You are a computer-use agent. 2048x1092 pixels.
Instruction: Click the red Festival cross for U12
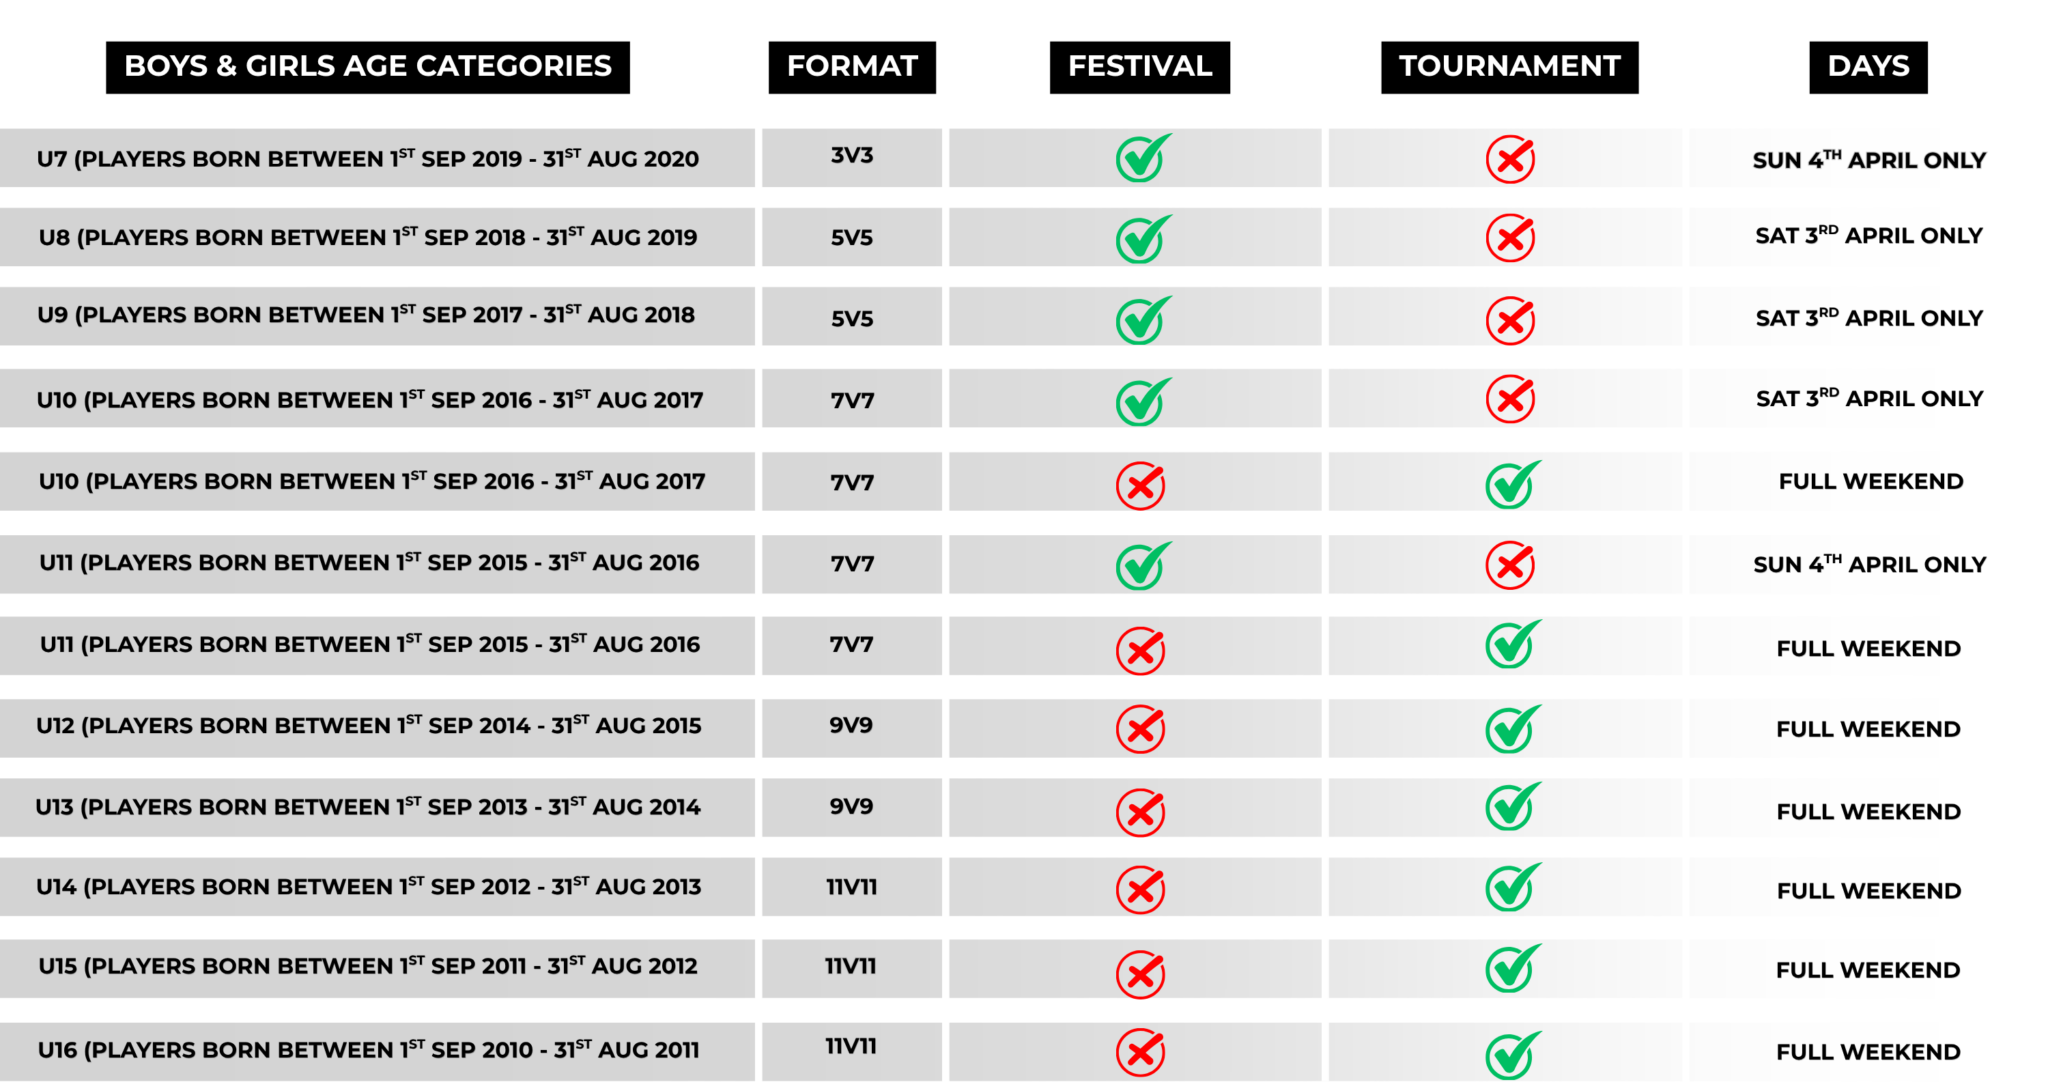pyautogui.click(x=1140, y=729)
